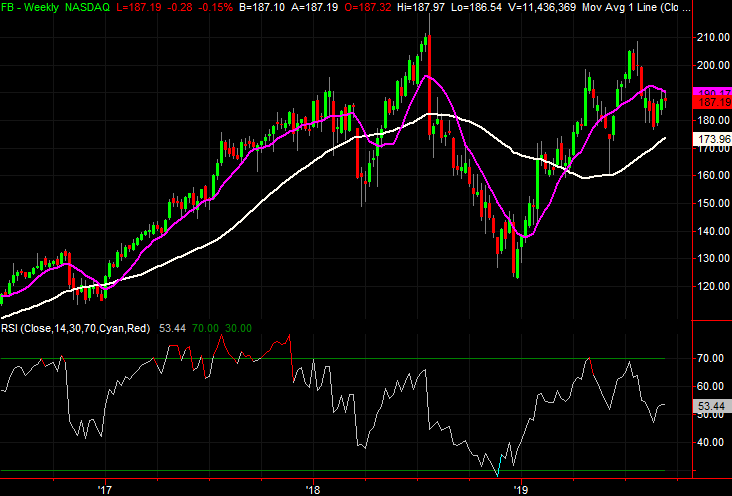Click the RSI oversold 30.00 header value
This screenshot has width=732, height=496.
click(x=238, y=329)
